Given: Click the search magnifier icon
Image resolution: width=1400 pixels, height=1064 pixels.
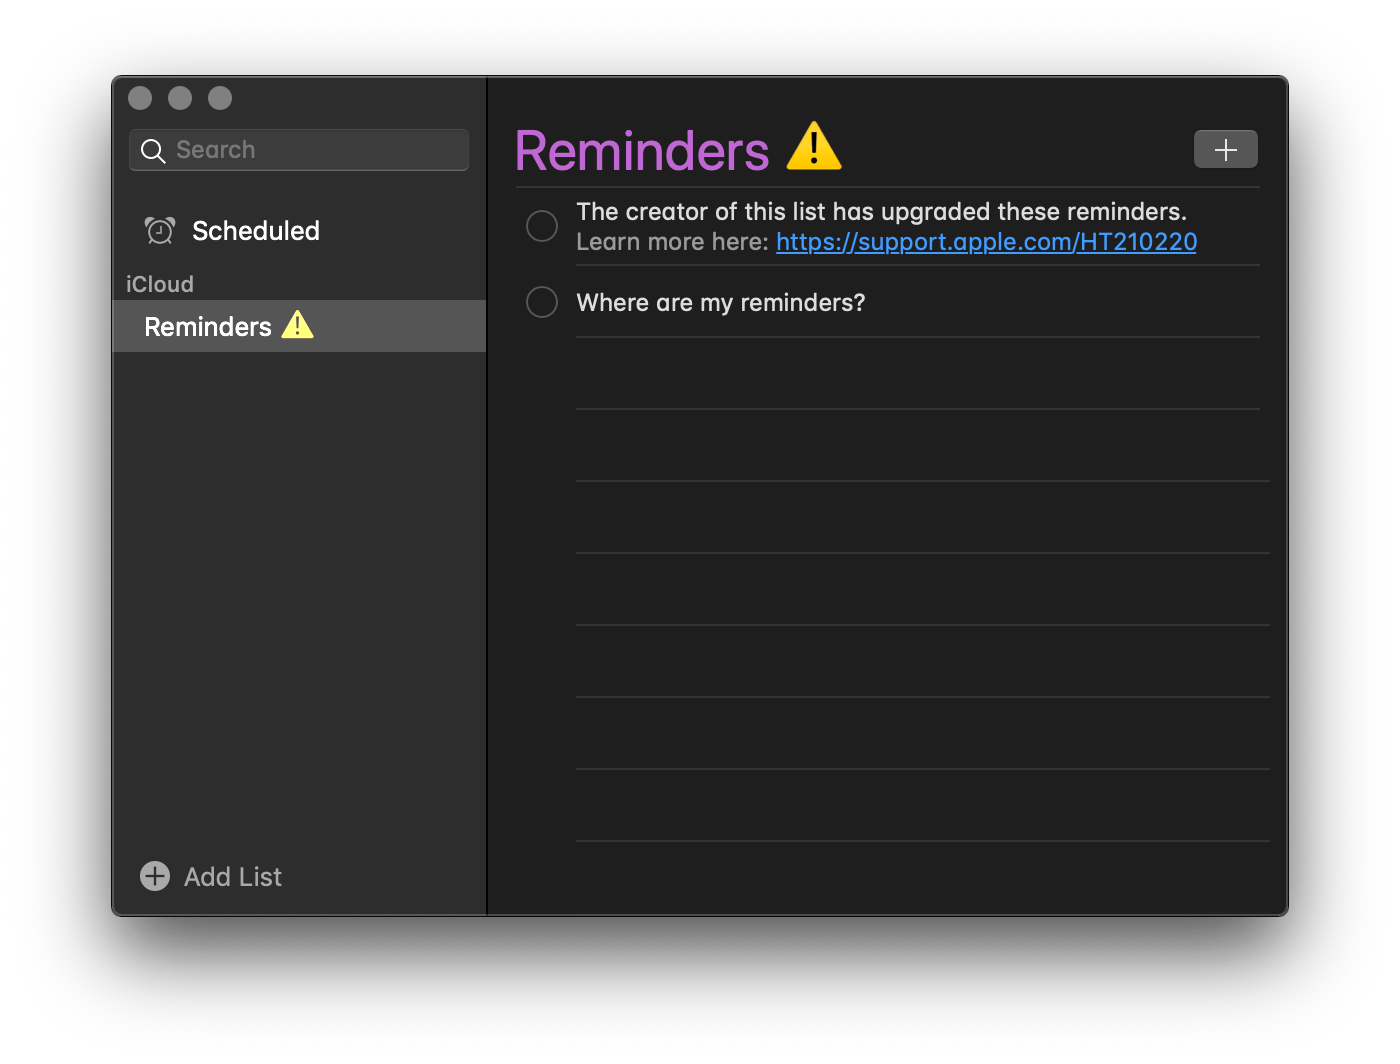Looking at the screenshot, I should pos(153,150).
